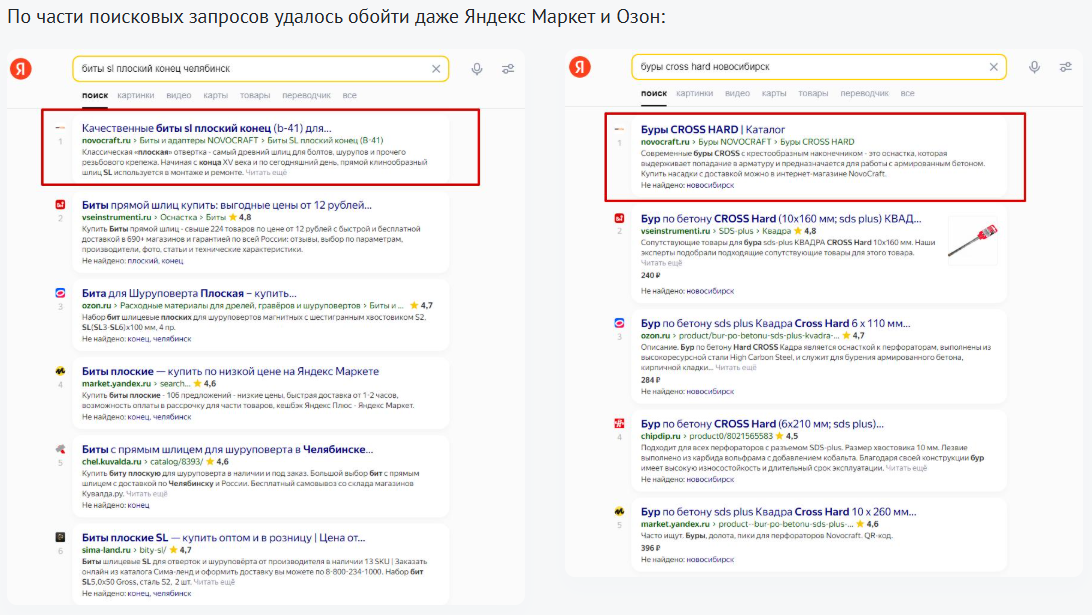Open search settings in right window
The image size is (1092, 615).
[x=1066, y=67]
